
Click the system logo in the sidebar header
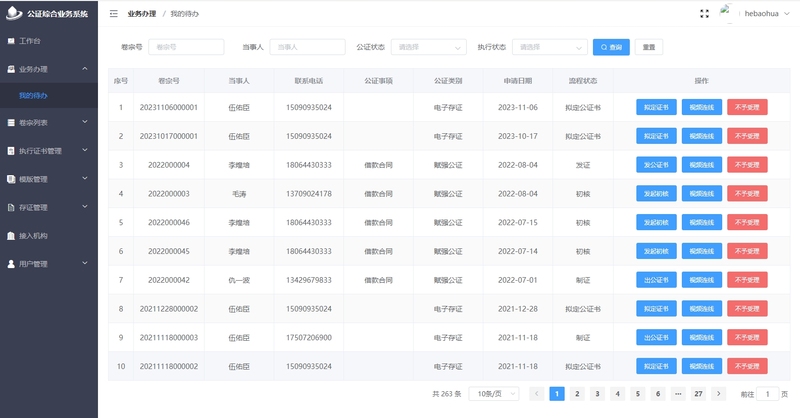[x=14, y=13]
